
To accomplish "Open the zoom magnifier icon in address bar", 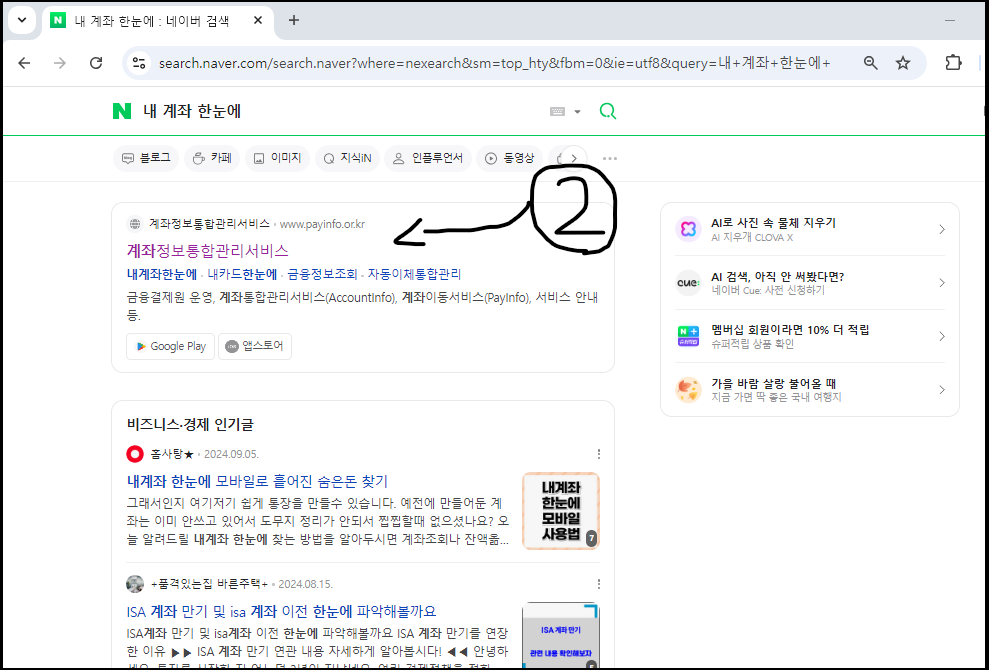I will pyautogui.click(x=870, y=63).
